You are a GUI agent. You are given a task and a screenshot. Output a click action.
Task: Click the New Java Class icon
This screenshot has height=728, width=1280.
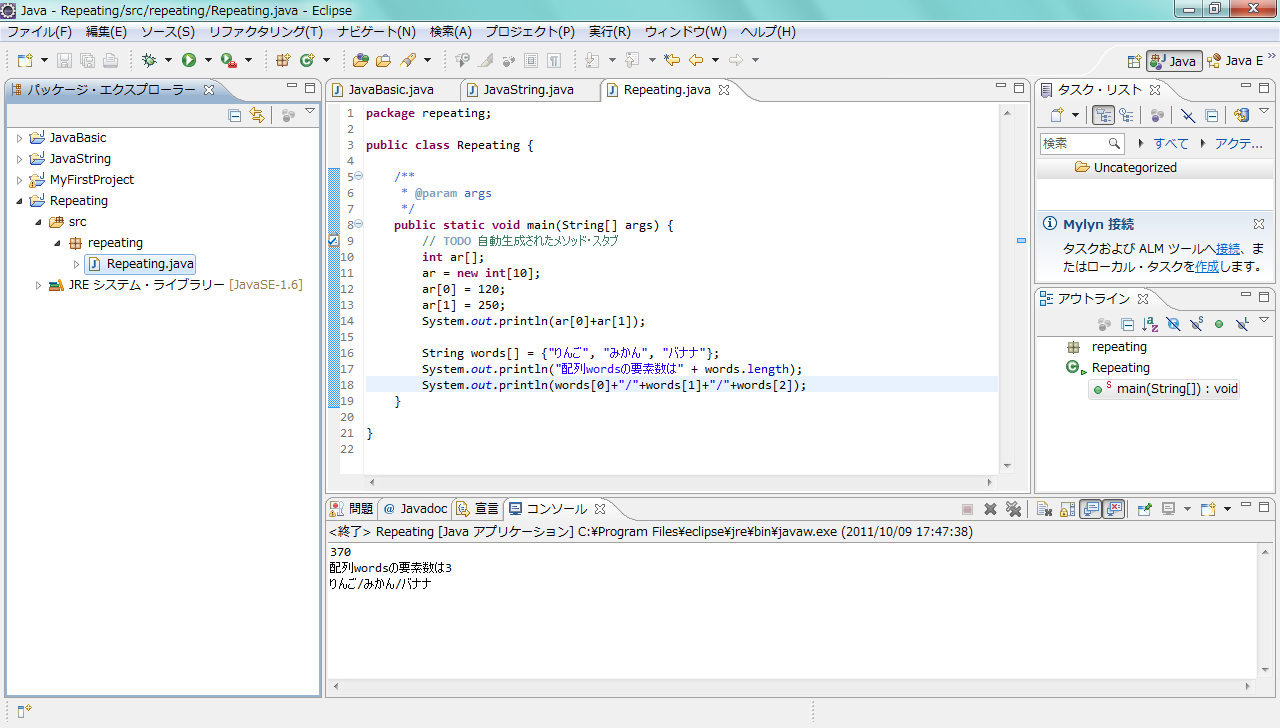pyautogui.click(x=308, y=60)
